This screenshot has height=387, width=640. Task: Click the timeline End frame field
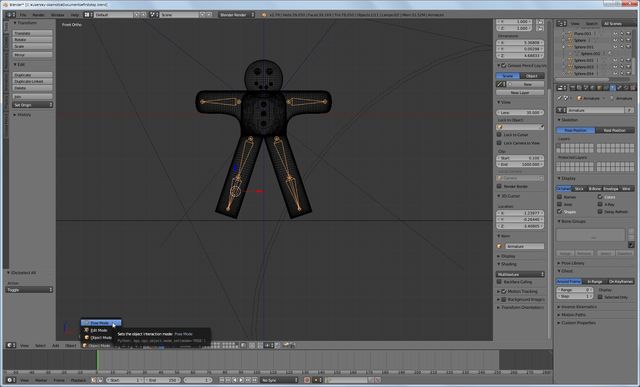[x=162, y=380]
